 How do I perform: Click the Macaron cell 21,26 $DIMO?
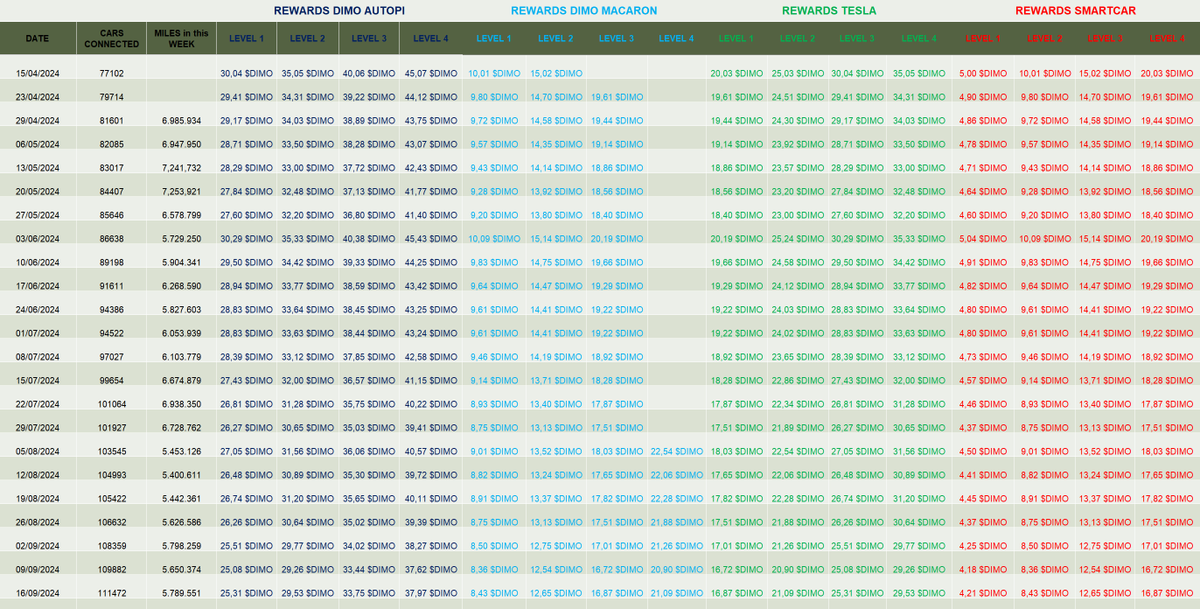(677, 546)
